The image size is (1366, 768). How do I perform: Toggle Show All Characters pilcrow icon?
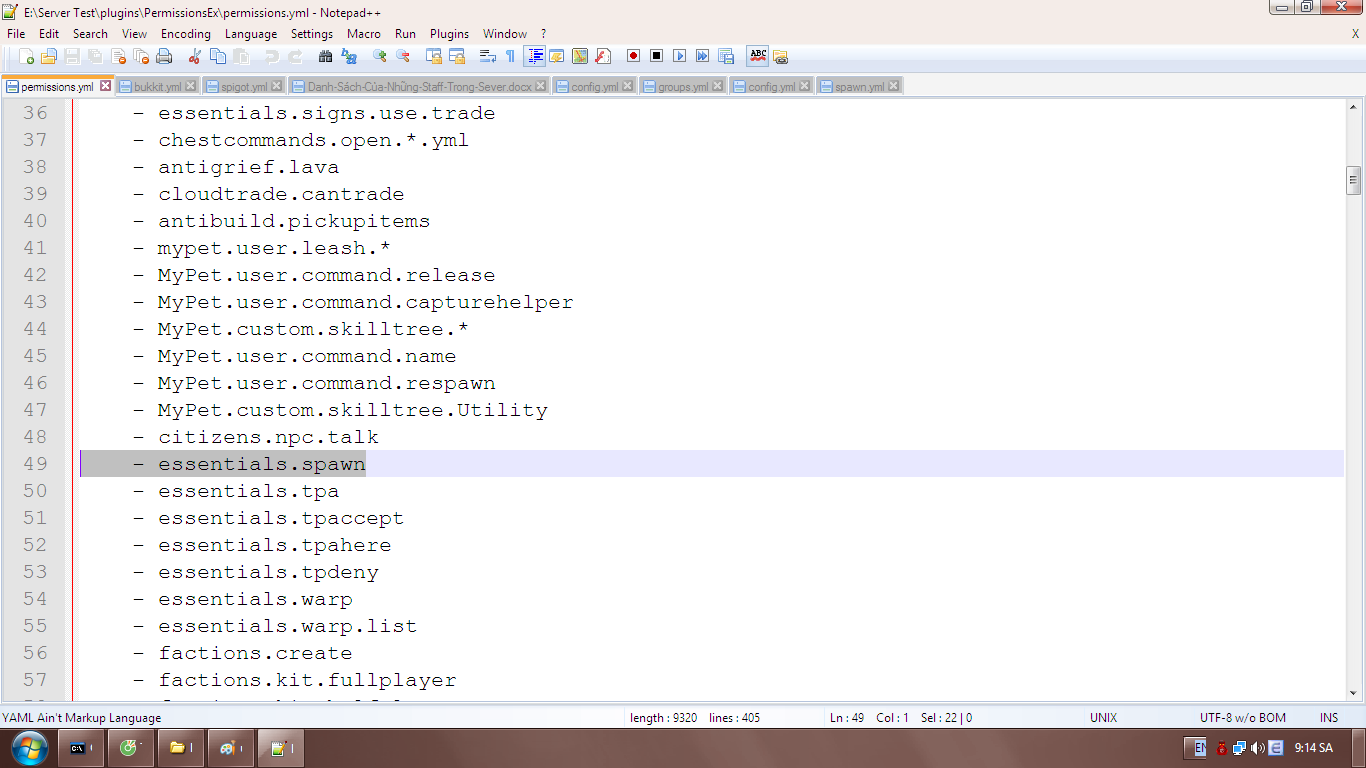click(510, 56)
